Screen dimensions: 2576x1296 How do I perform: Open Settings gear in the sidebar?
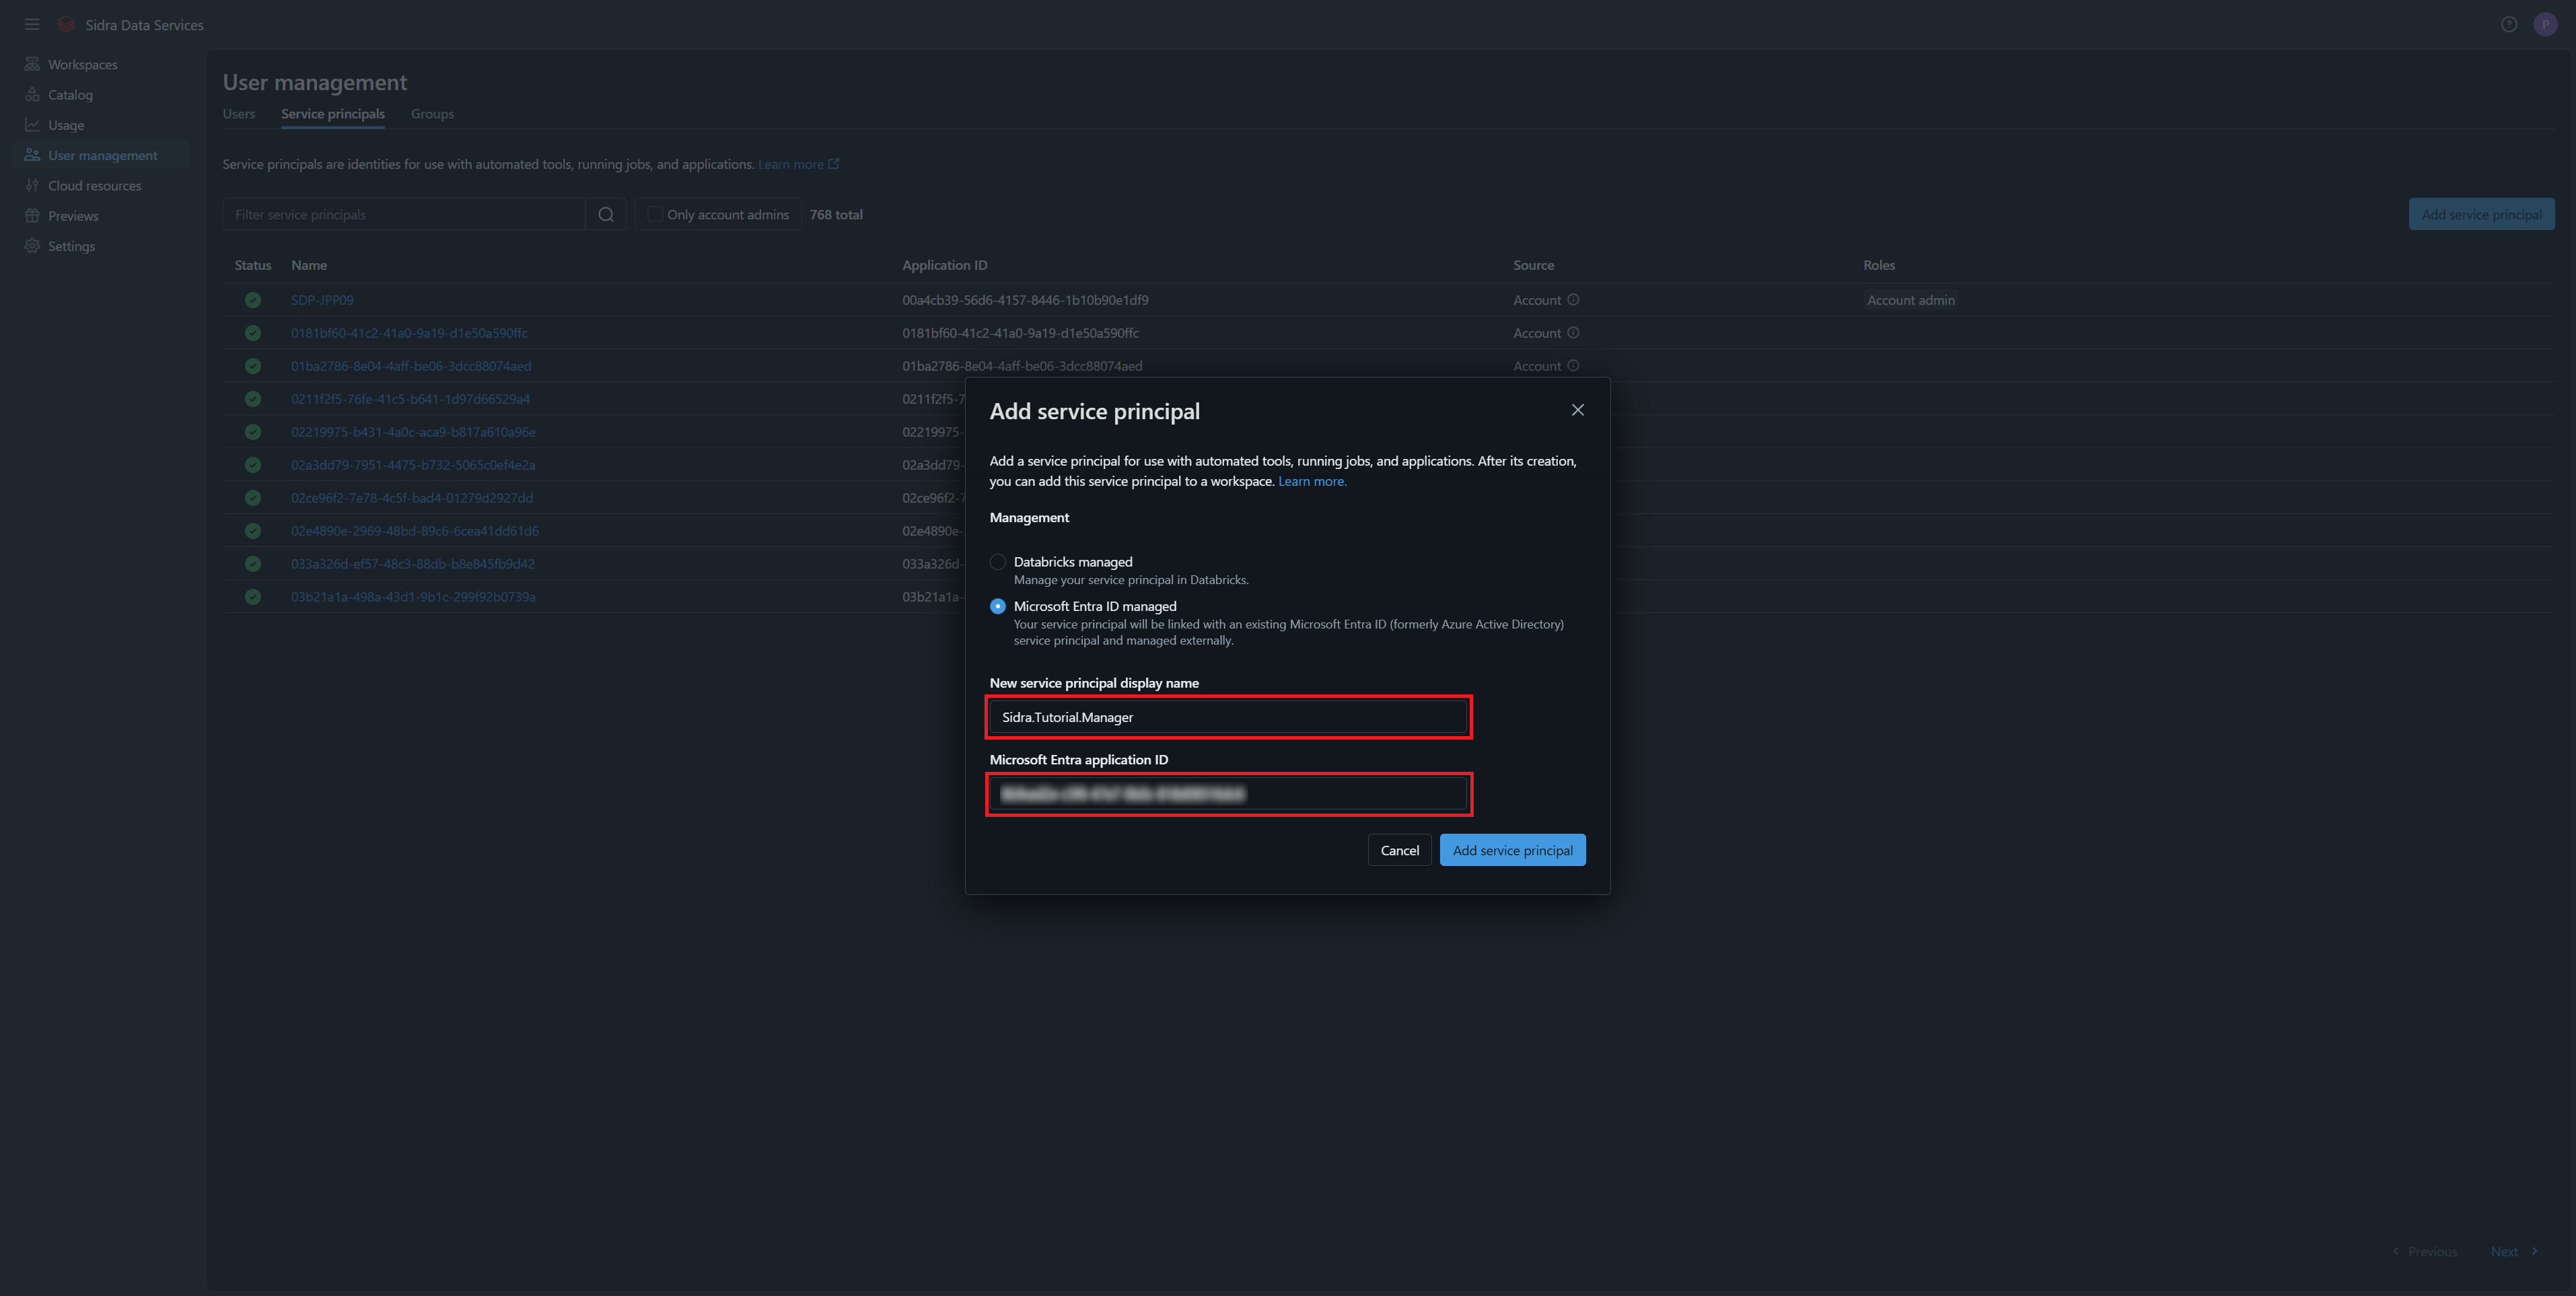[x=32, y=246]
